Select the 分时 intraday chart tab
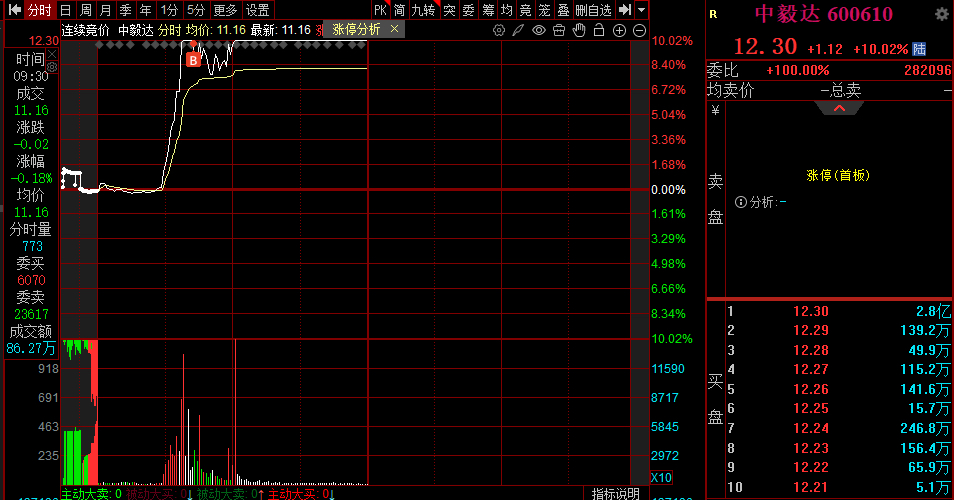Image resolution: width=954 pixels, height=500 pixels. [x=40, y=10]
